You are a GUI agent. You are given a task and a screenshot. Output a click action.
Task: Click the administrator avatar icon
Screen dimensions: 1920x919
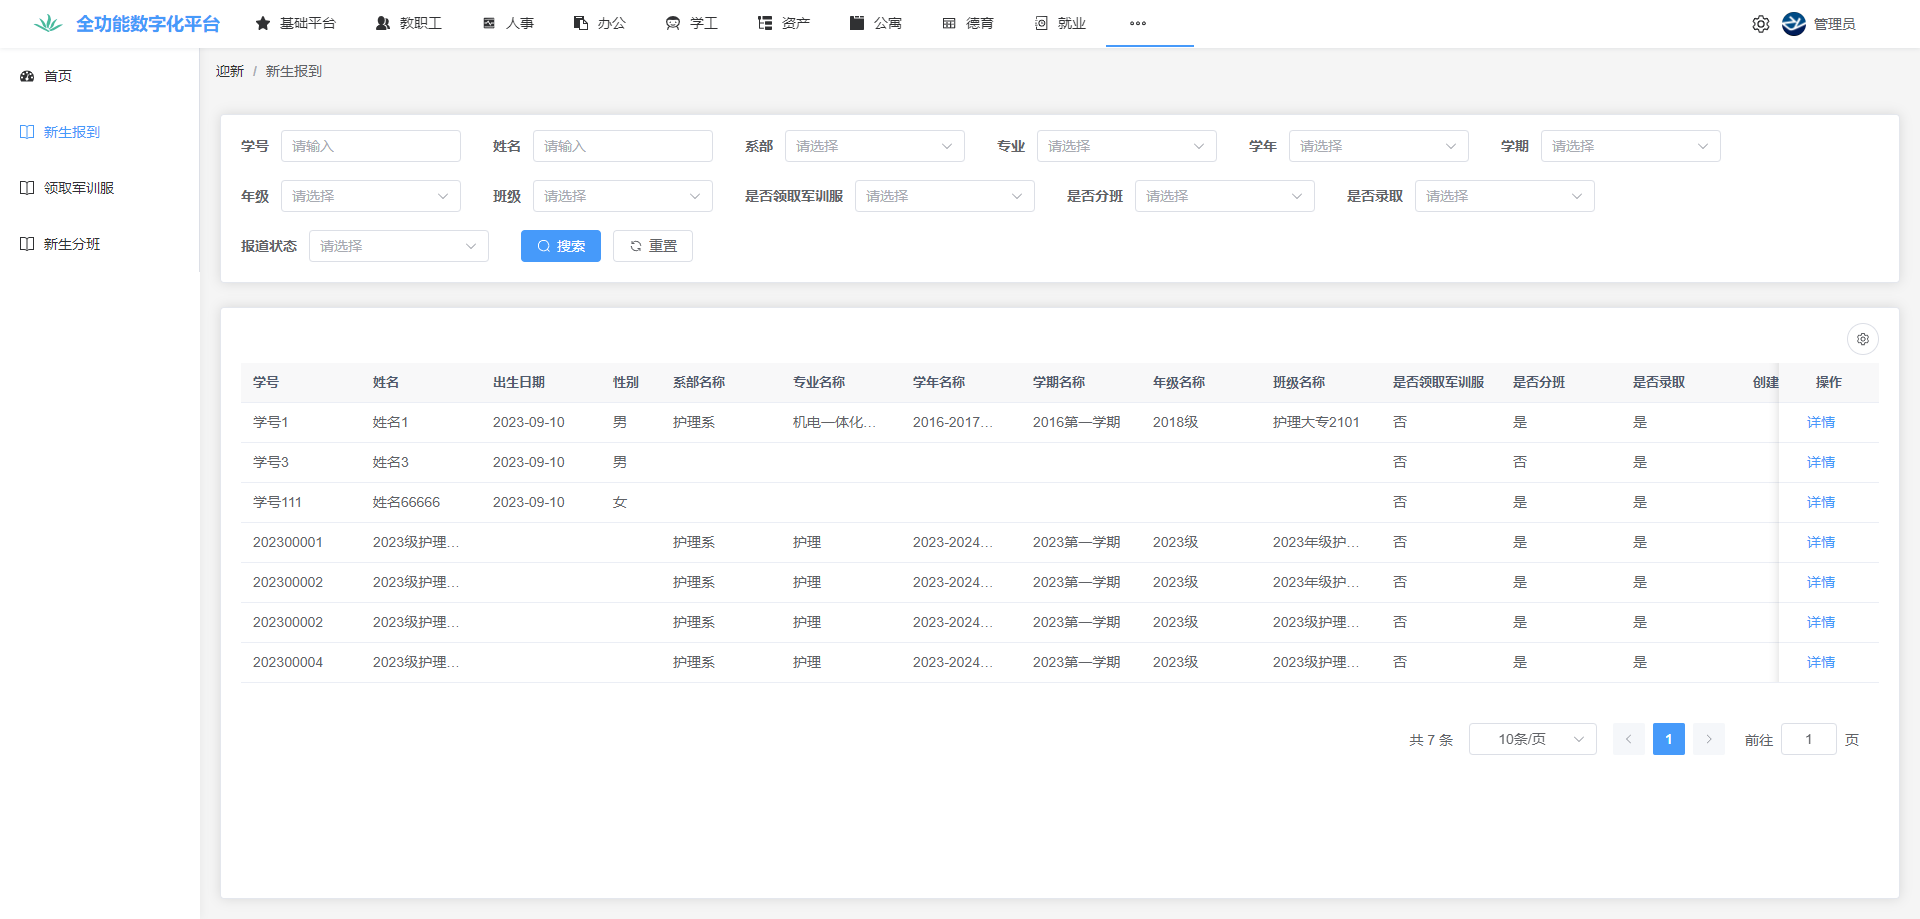(1794, 24)
